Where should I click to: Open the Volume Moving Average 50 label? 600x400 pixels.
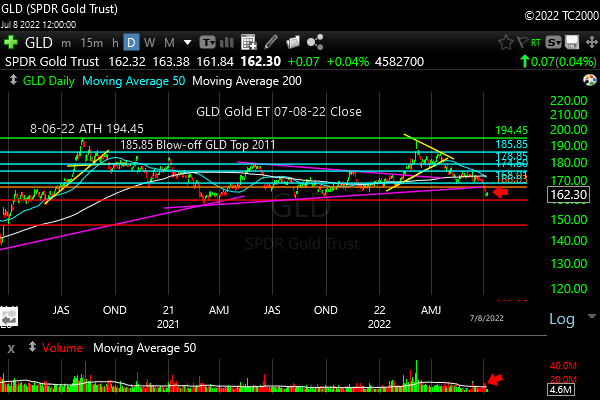(145, 348)
